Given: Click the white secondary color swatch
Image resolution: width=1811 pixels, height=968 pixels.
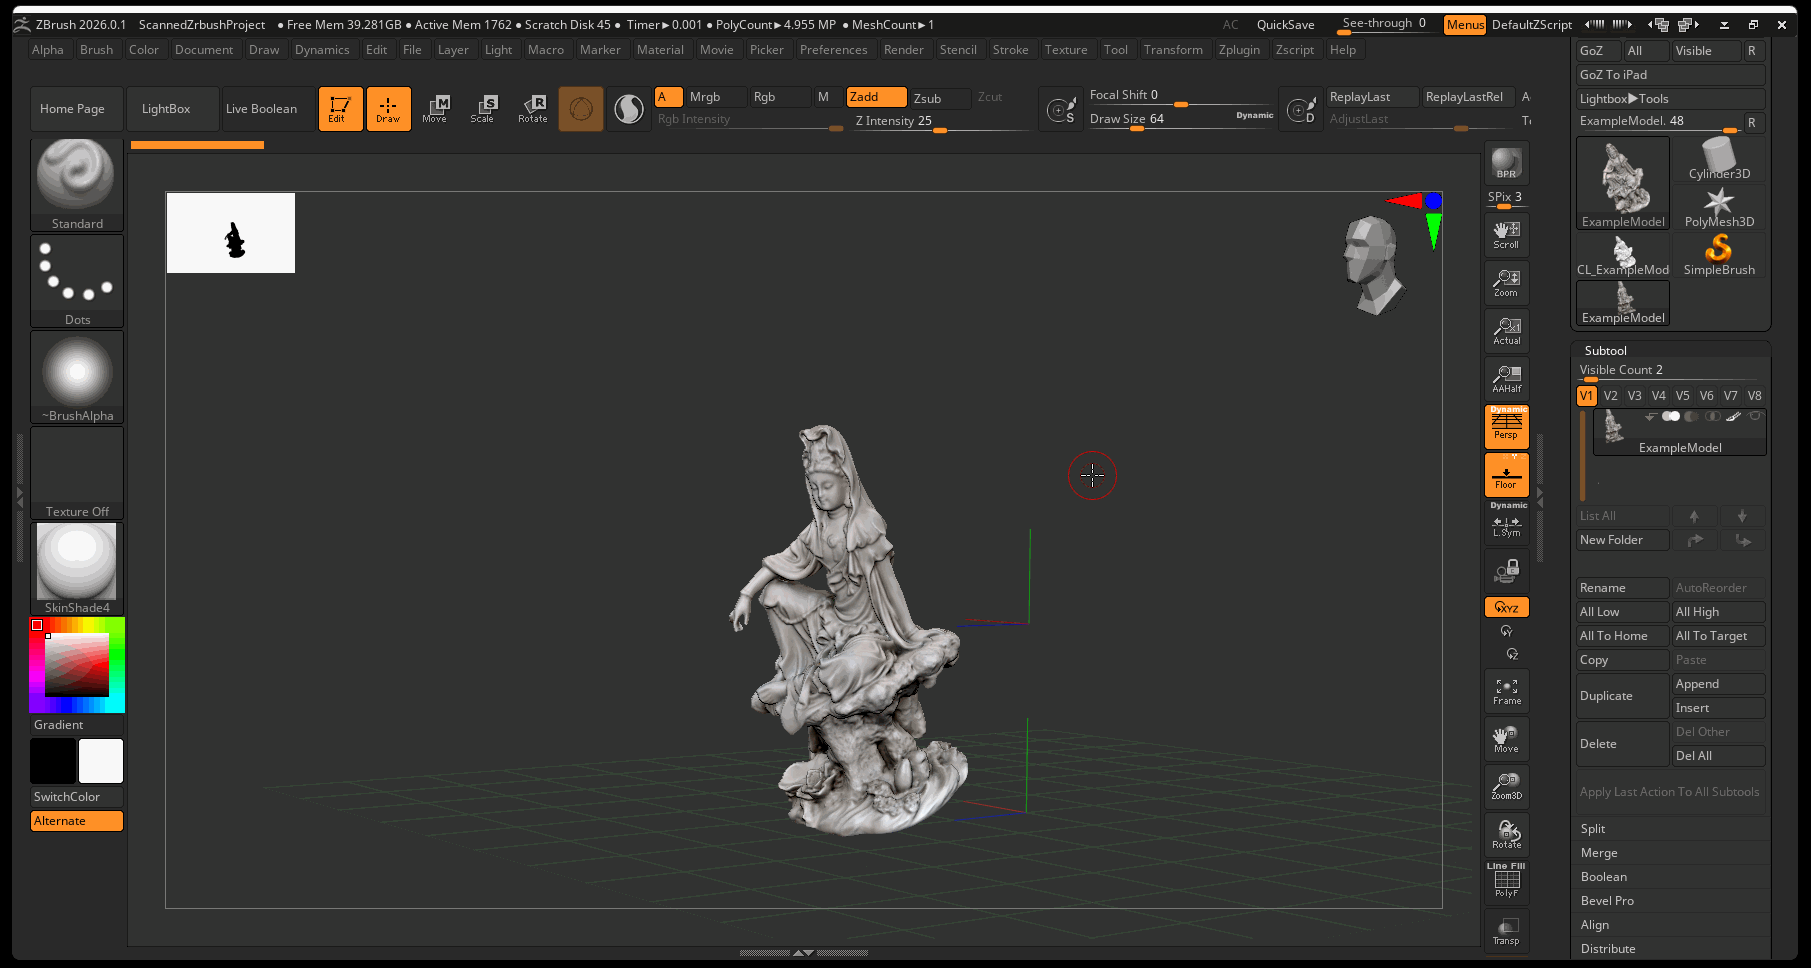Looking at the screenshot, I should click(101, 761).
